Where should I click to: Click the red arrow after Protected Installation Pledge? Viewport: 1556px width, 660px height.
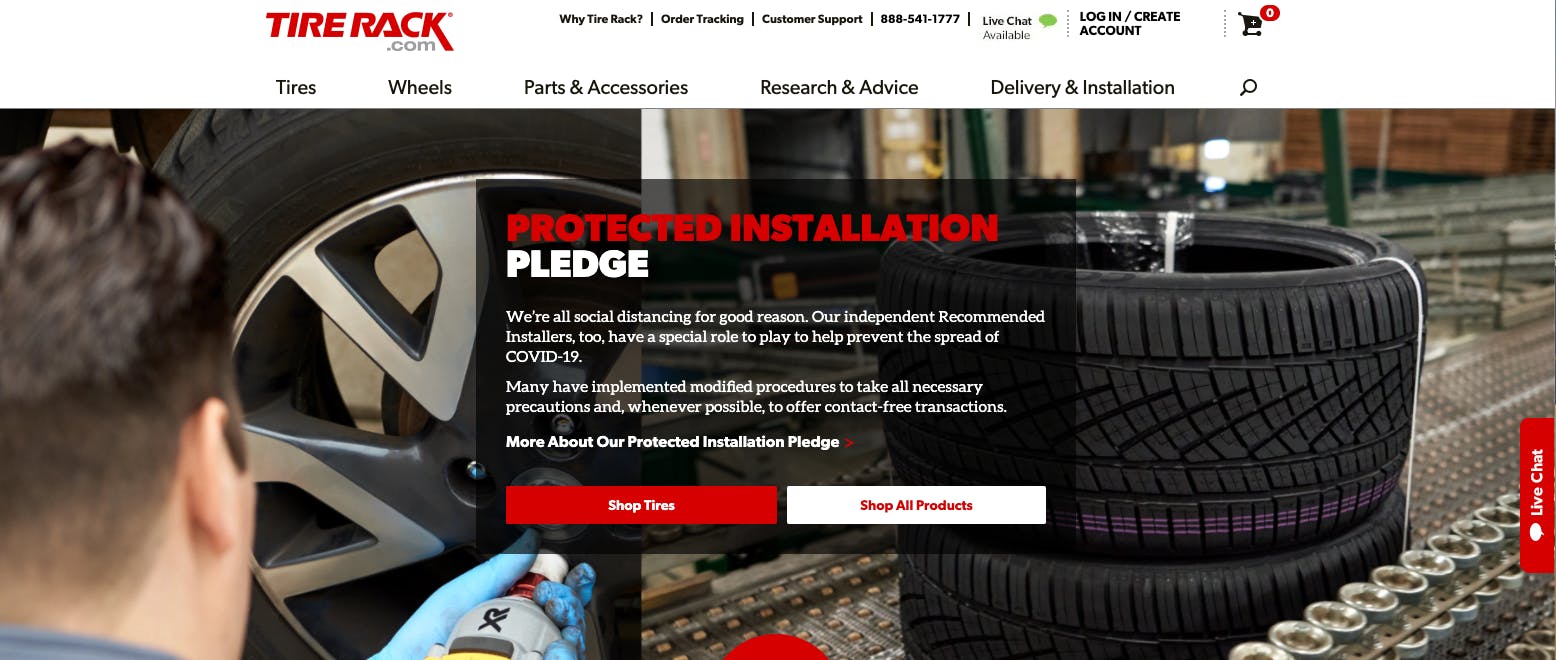pyautogui.click(x=849, y=442)
